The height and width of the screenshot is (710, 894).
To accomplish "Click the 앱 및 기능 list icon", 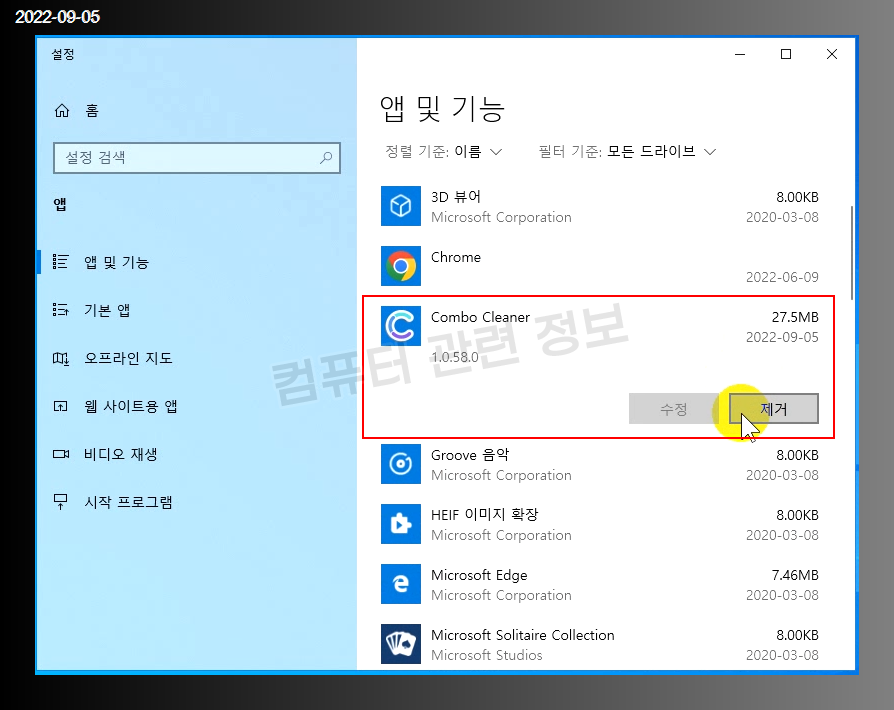I will pos(60,262).
